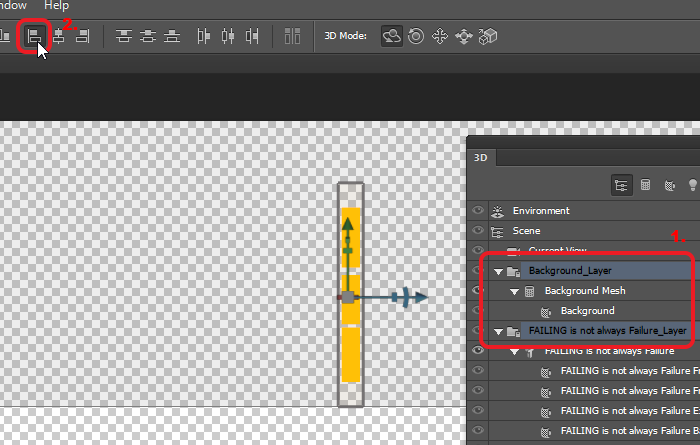This screenshot has width=700, height=445.
Task: Select FAILING is not always Failure_Layer row
Action: tap(594, 331)
